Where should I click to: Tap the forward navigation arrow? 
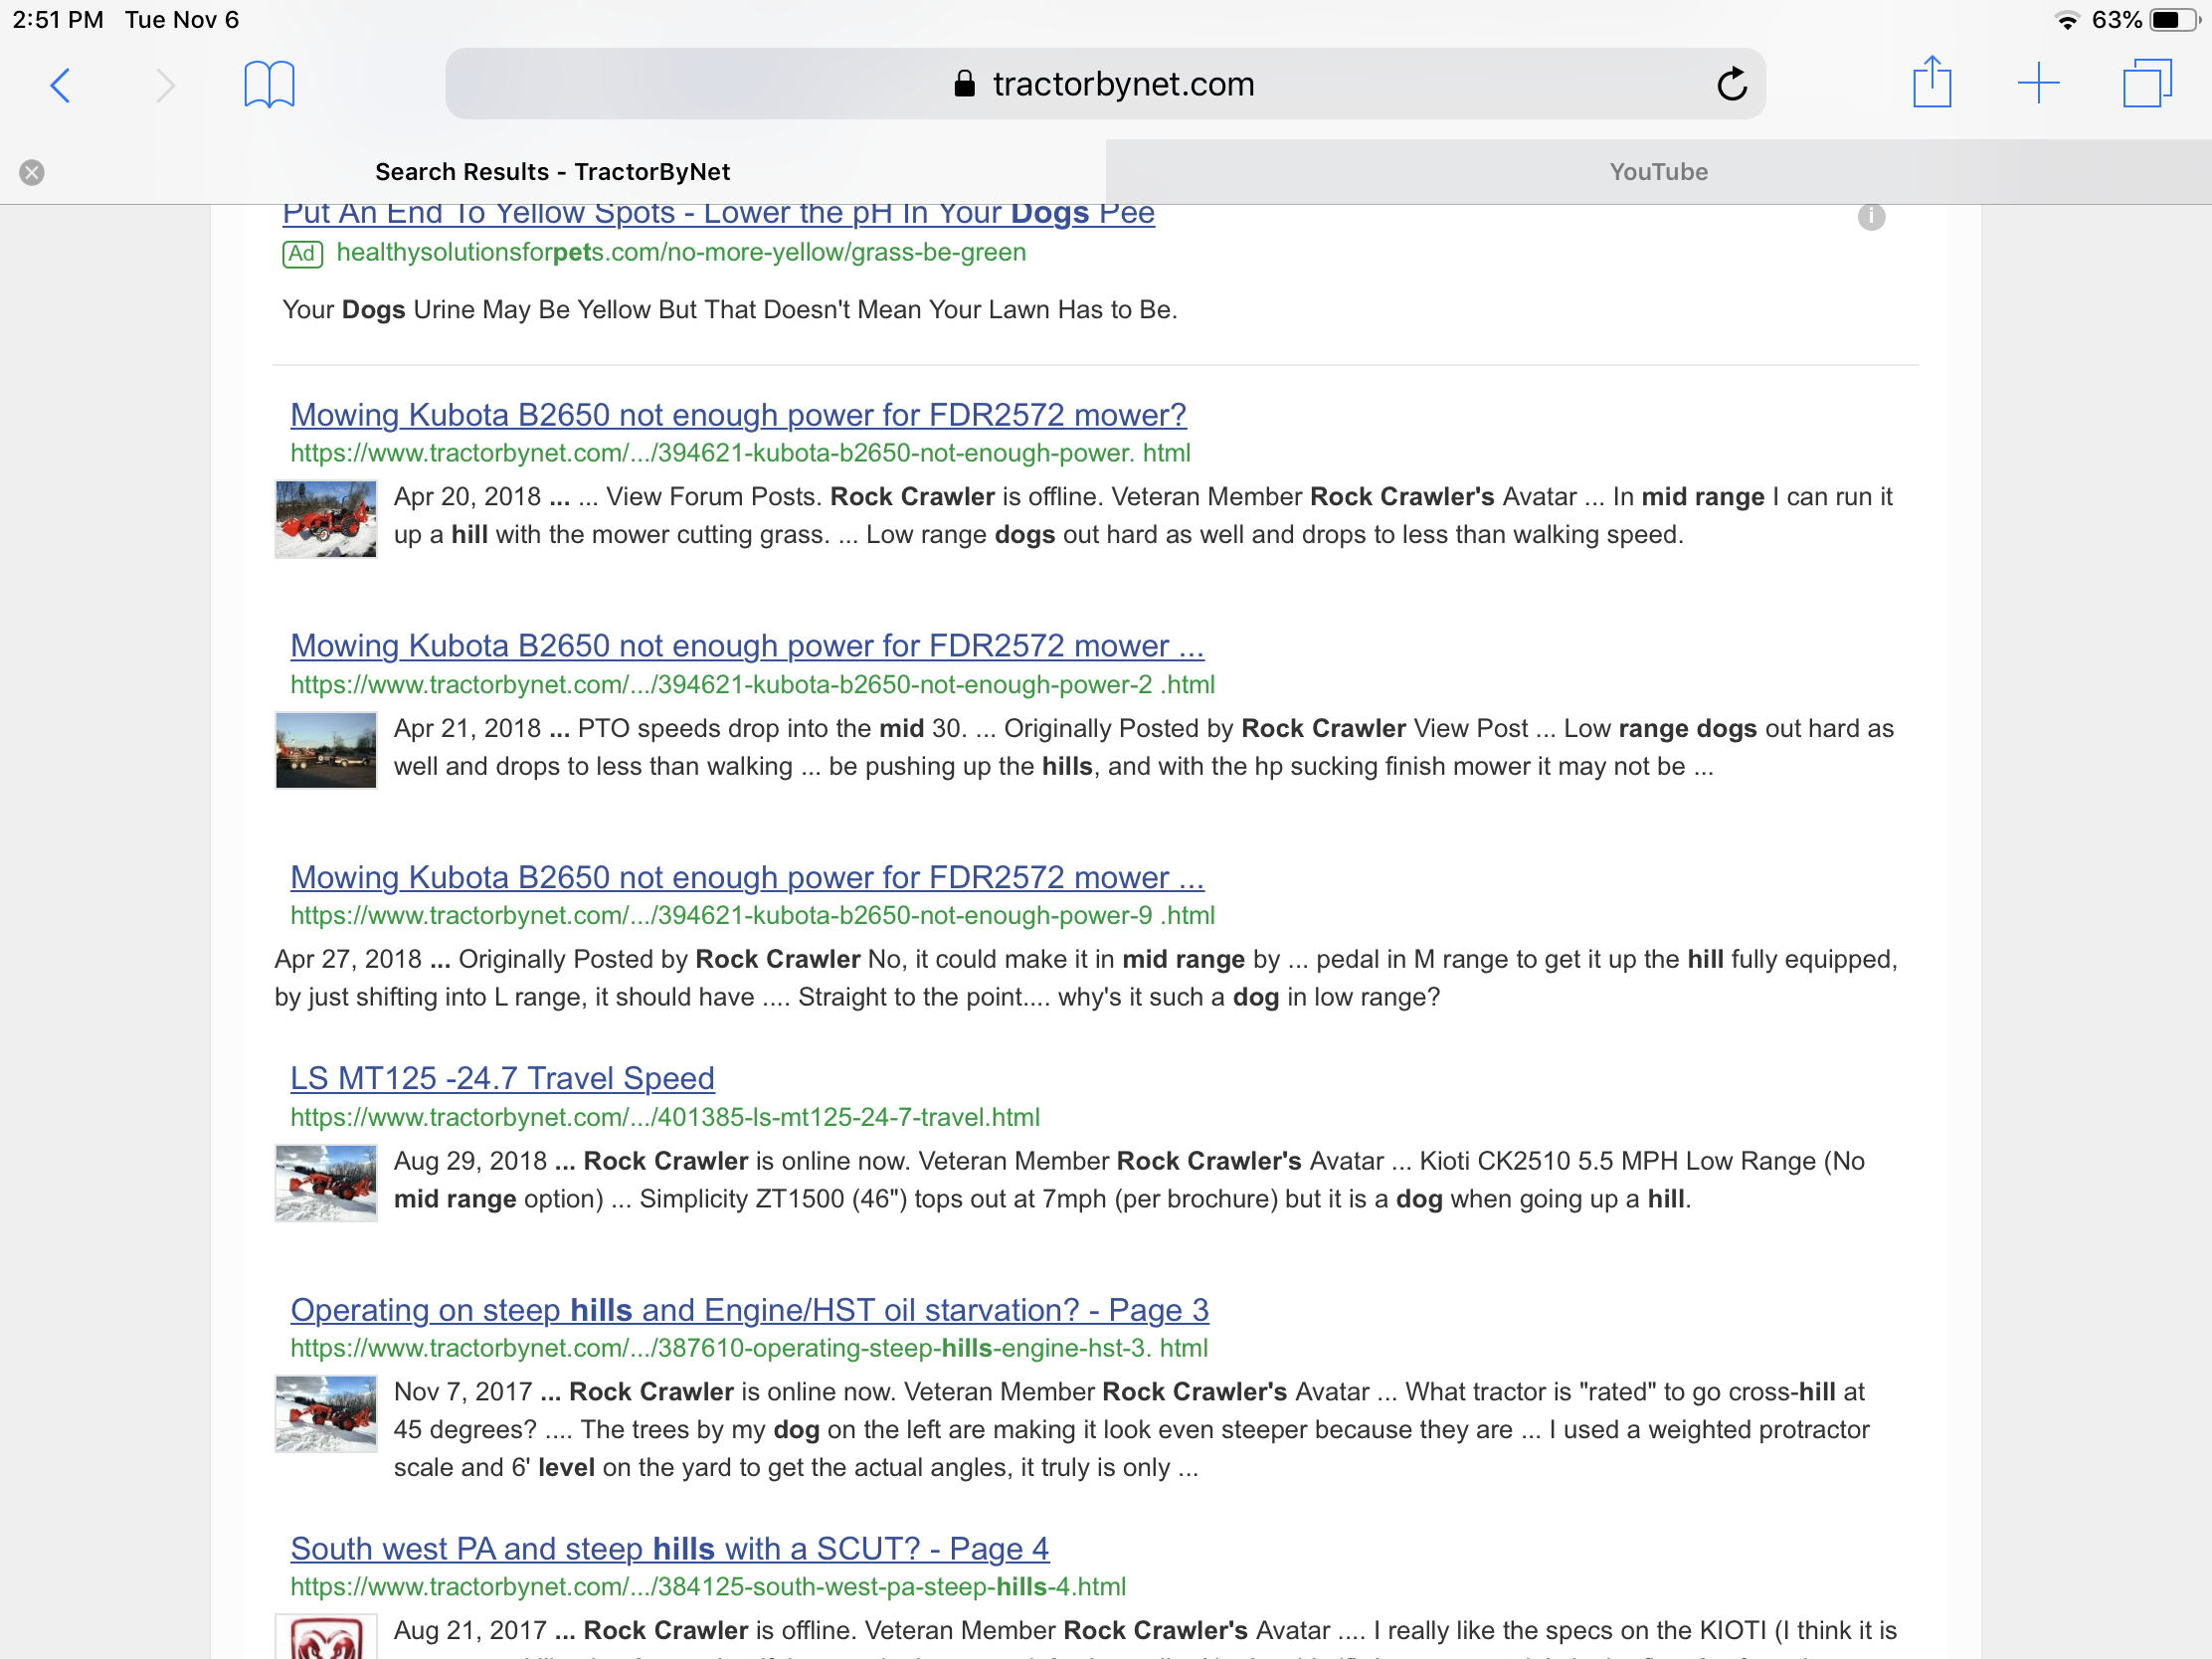(x=166, y=85)
